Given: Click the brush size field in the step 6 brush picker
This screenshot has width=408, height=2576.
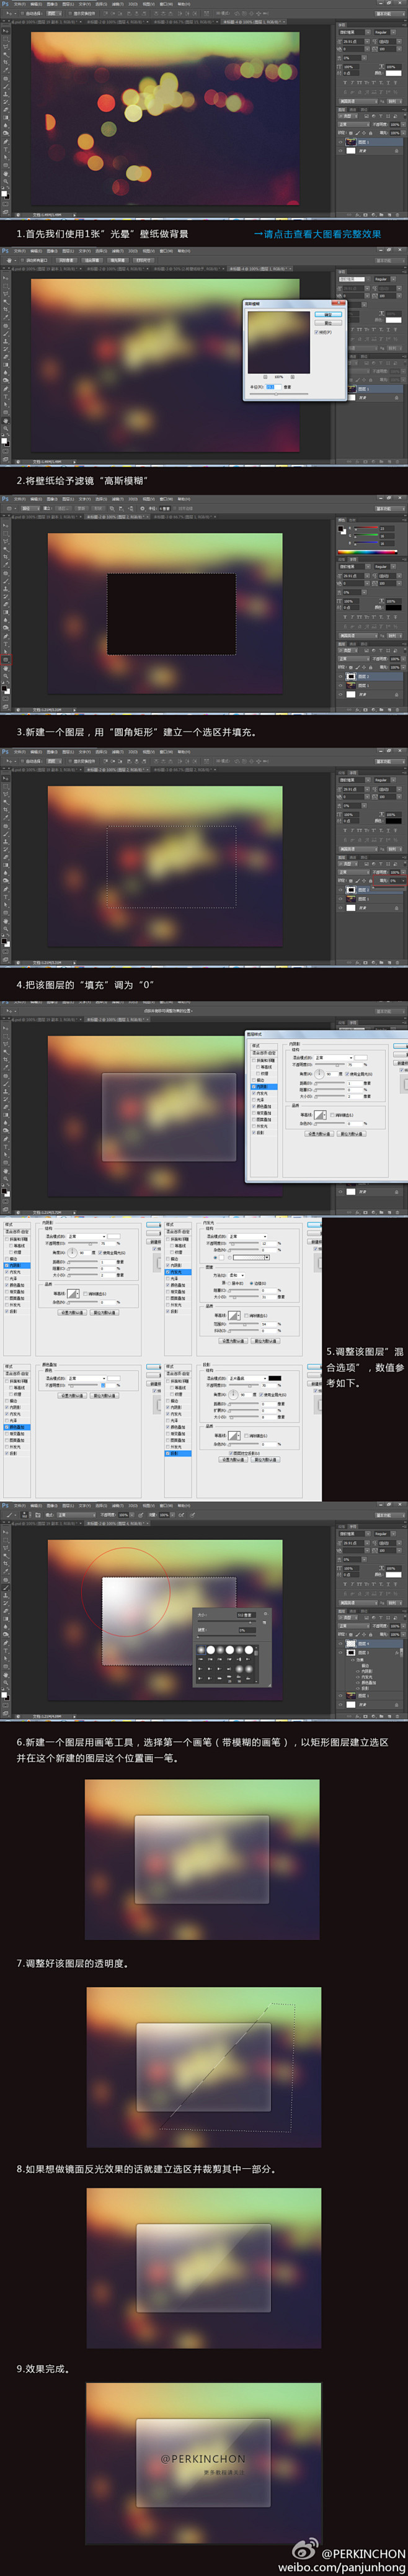Looking at the screenshot, I should tap(246, 1615).
